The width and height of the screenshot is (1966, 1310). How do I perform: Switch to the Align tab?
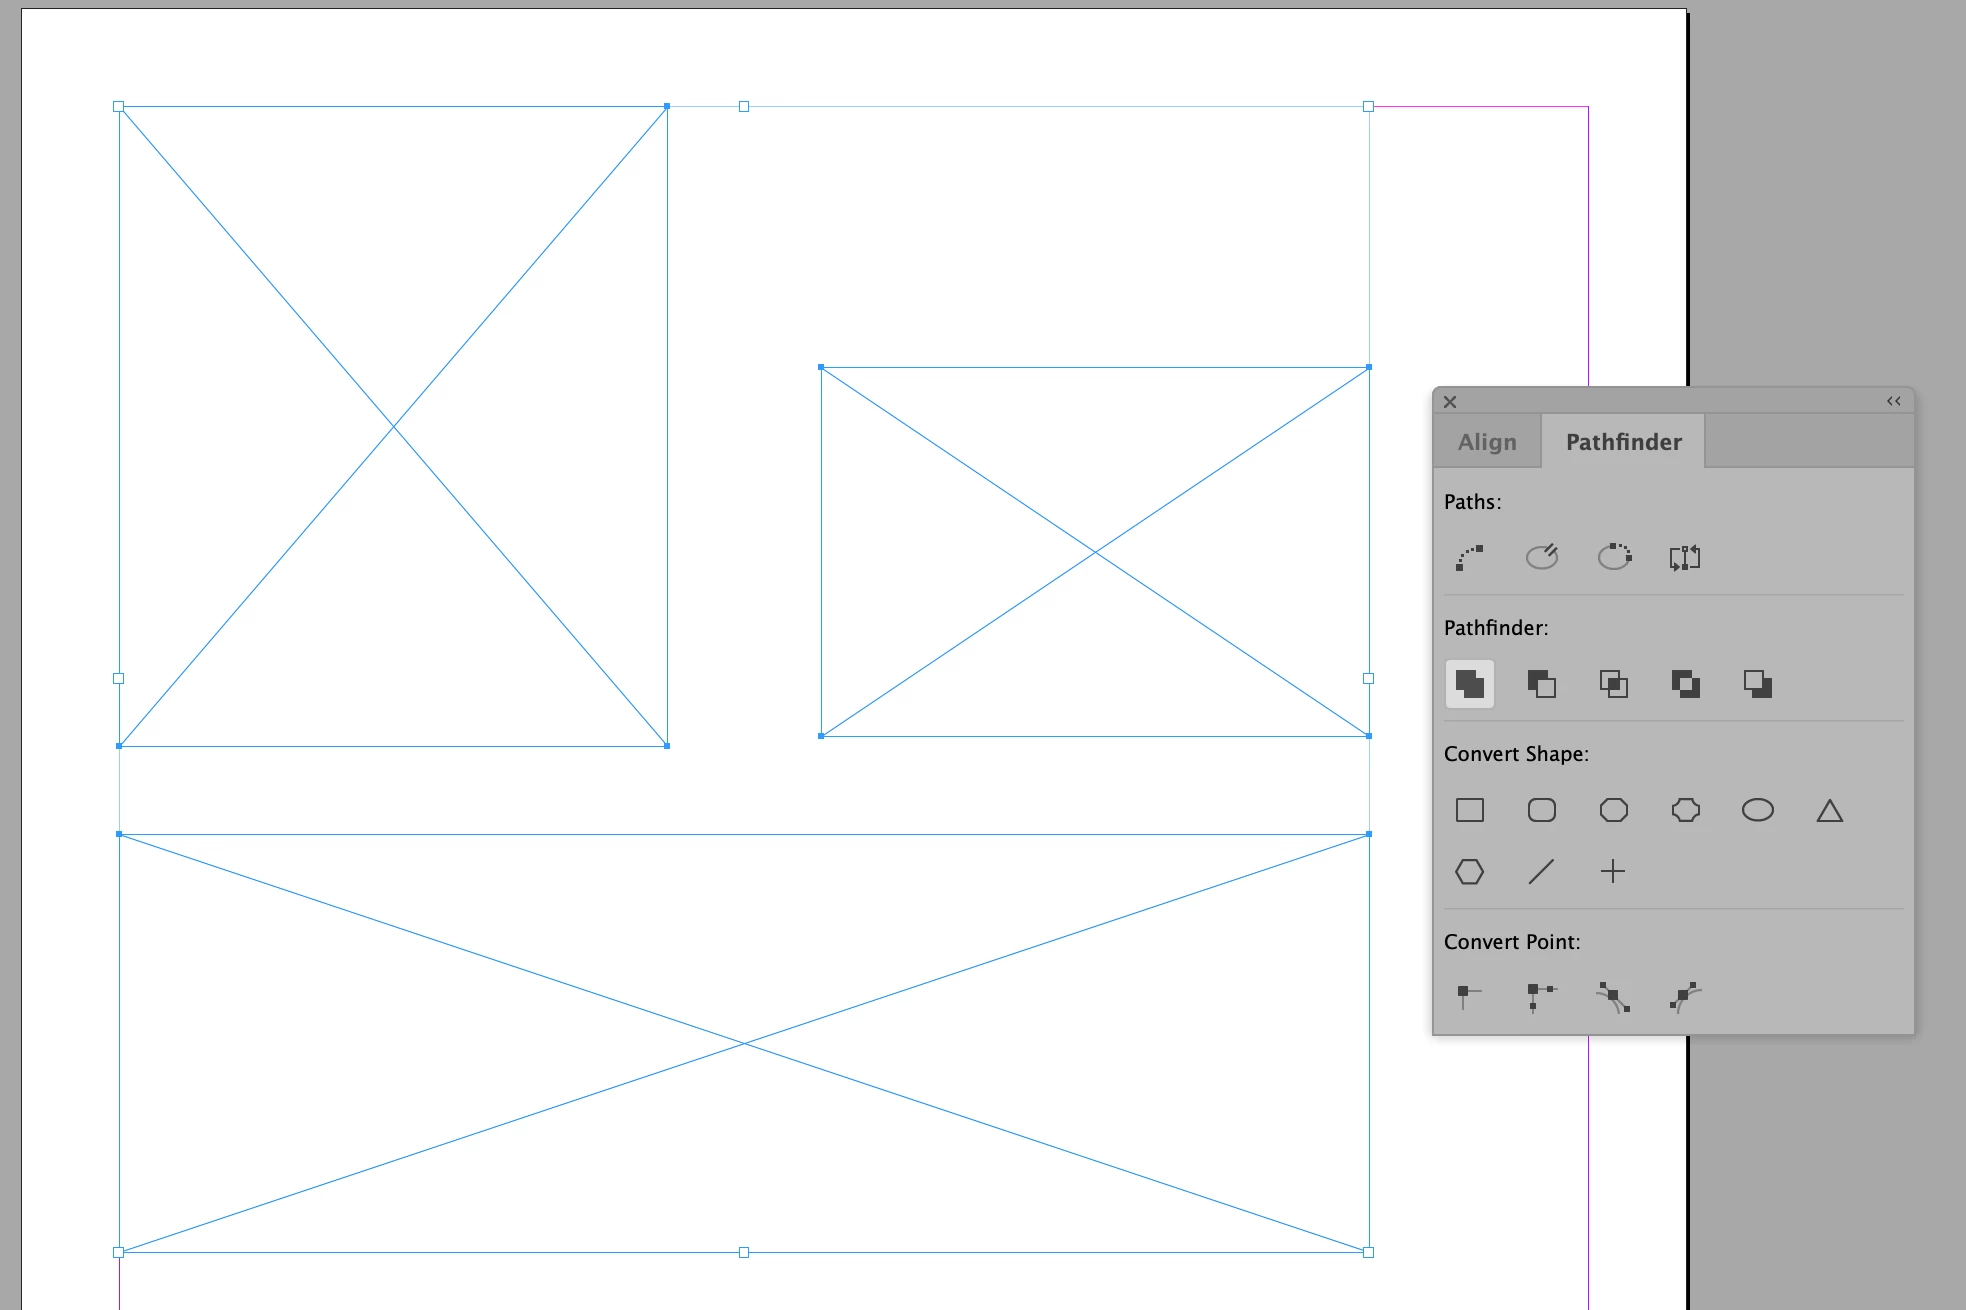pos(1487,442)
